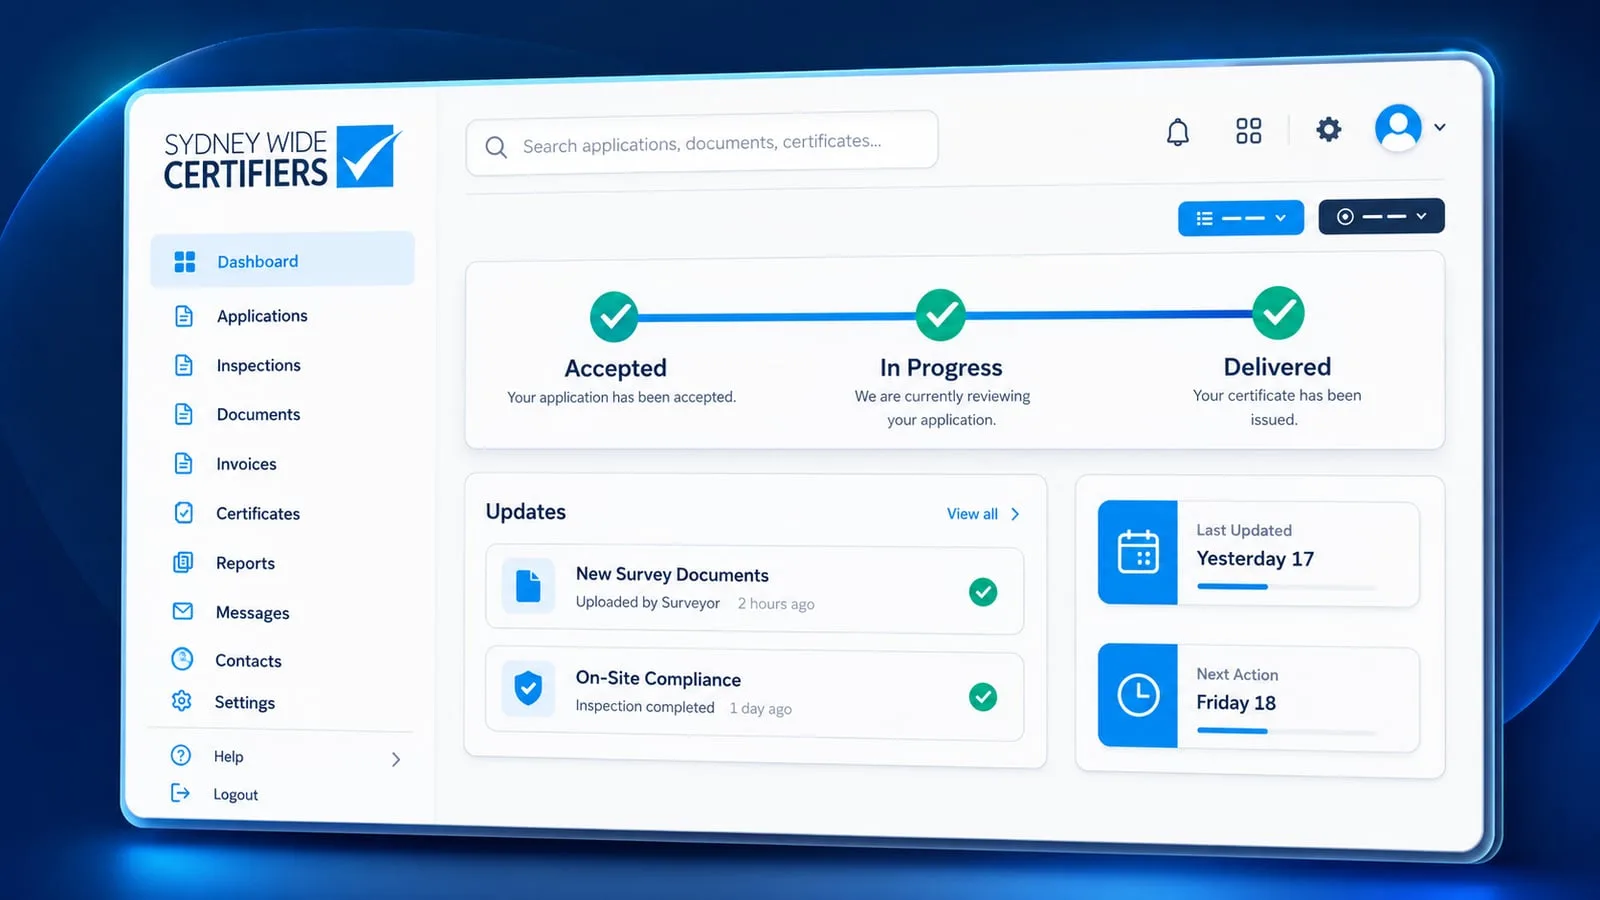
Task: Log out via Logout link
Action: coord(236,795)
